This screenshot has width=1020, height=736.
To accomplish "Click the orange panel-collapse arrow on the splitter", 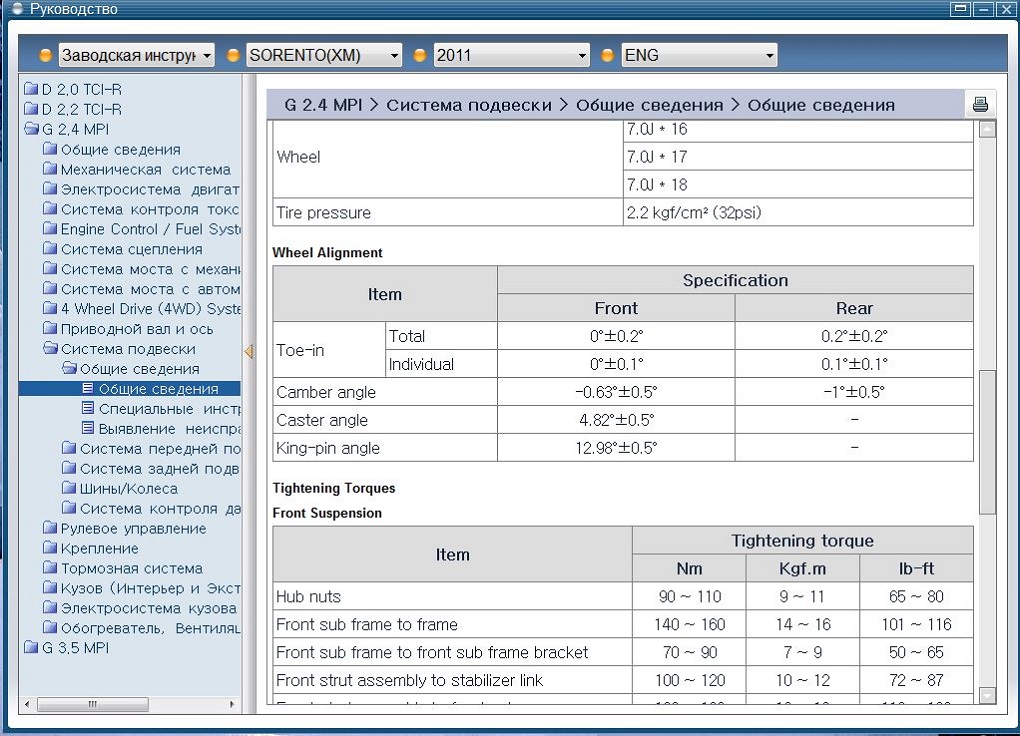I will click(248, 351).
